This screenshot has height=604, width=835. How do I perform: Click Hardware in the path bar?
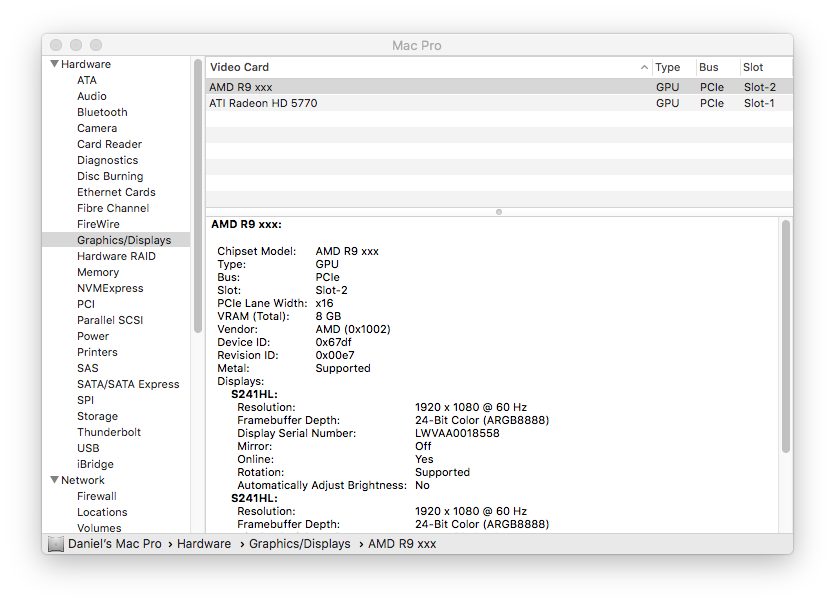point(204,544)
